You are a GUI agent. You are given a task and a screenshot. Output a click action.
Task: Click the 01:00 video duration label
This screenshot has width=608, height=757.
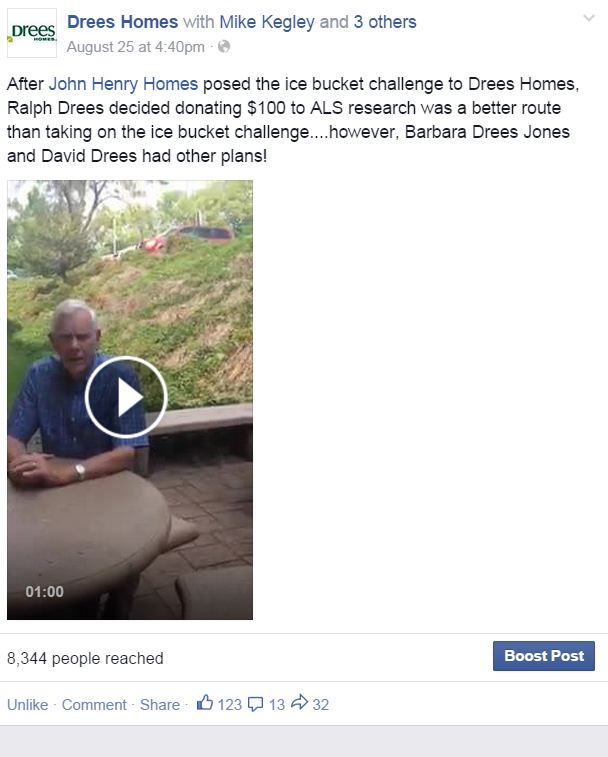[44, 591]
